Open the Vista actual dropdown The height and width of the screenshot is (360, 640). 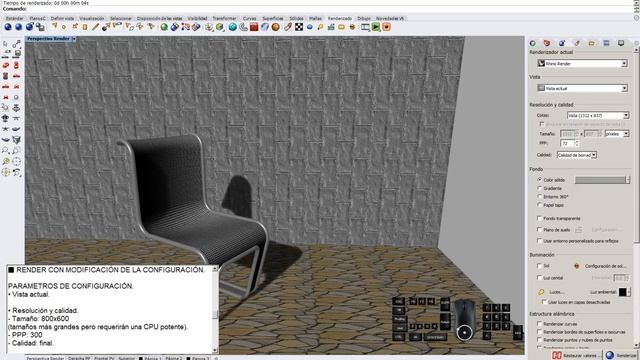click(582, 88)
